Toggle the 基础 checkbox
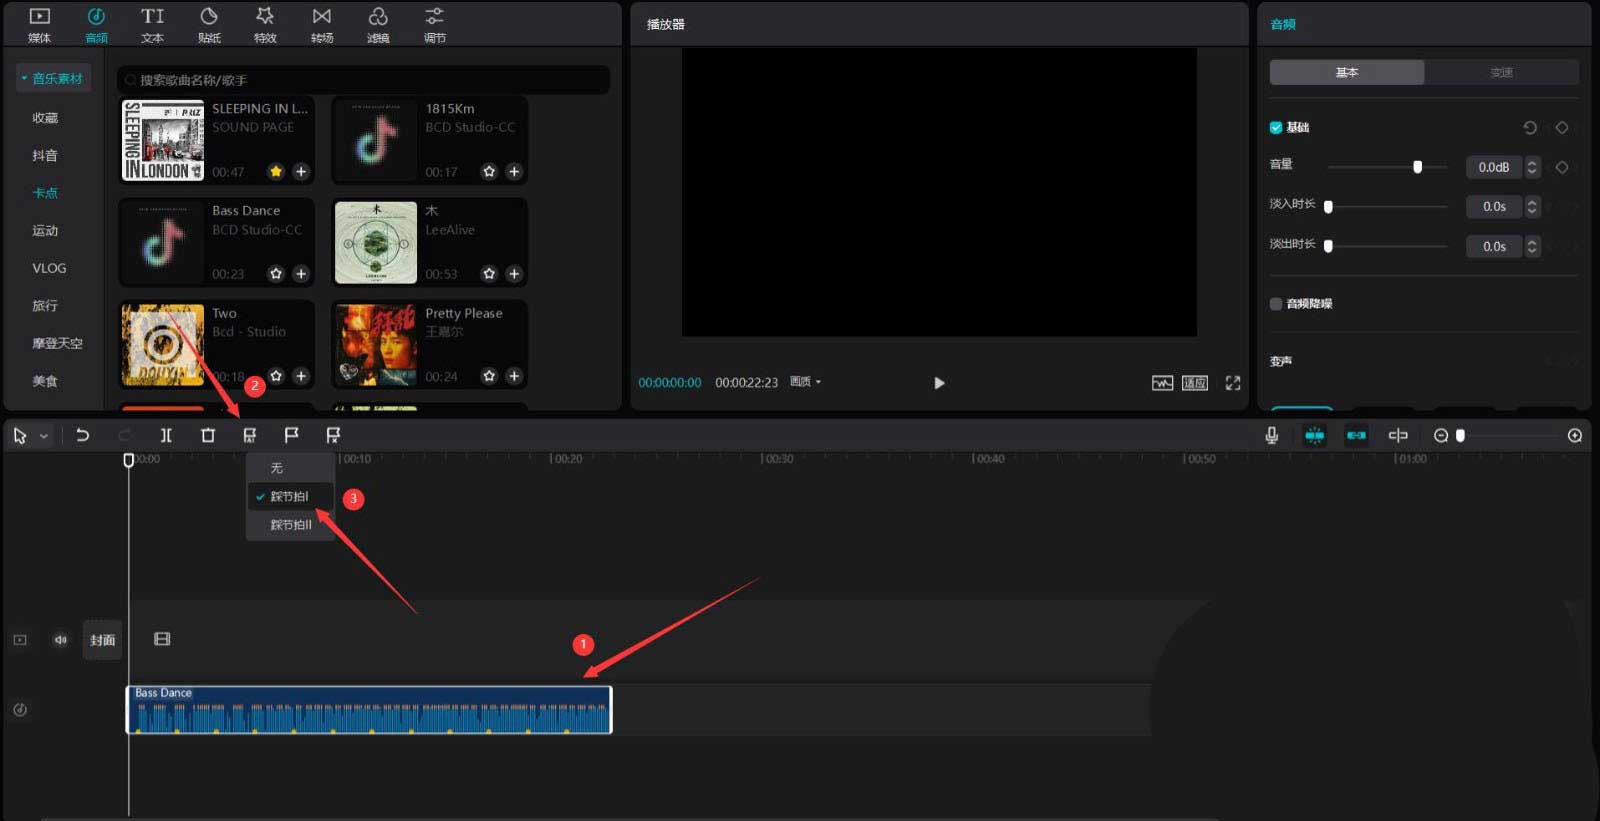 1276,128
